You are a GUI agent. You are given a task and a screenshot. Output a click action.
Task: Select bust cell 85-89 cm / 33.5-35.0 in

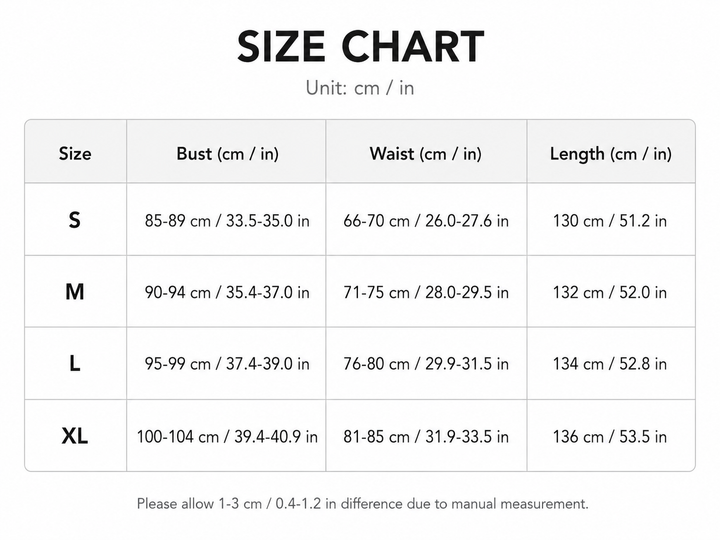coord(227,221)
